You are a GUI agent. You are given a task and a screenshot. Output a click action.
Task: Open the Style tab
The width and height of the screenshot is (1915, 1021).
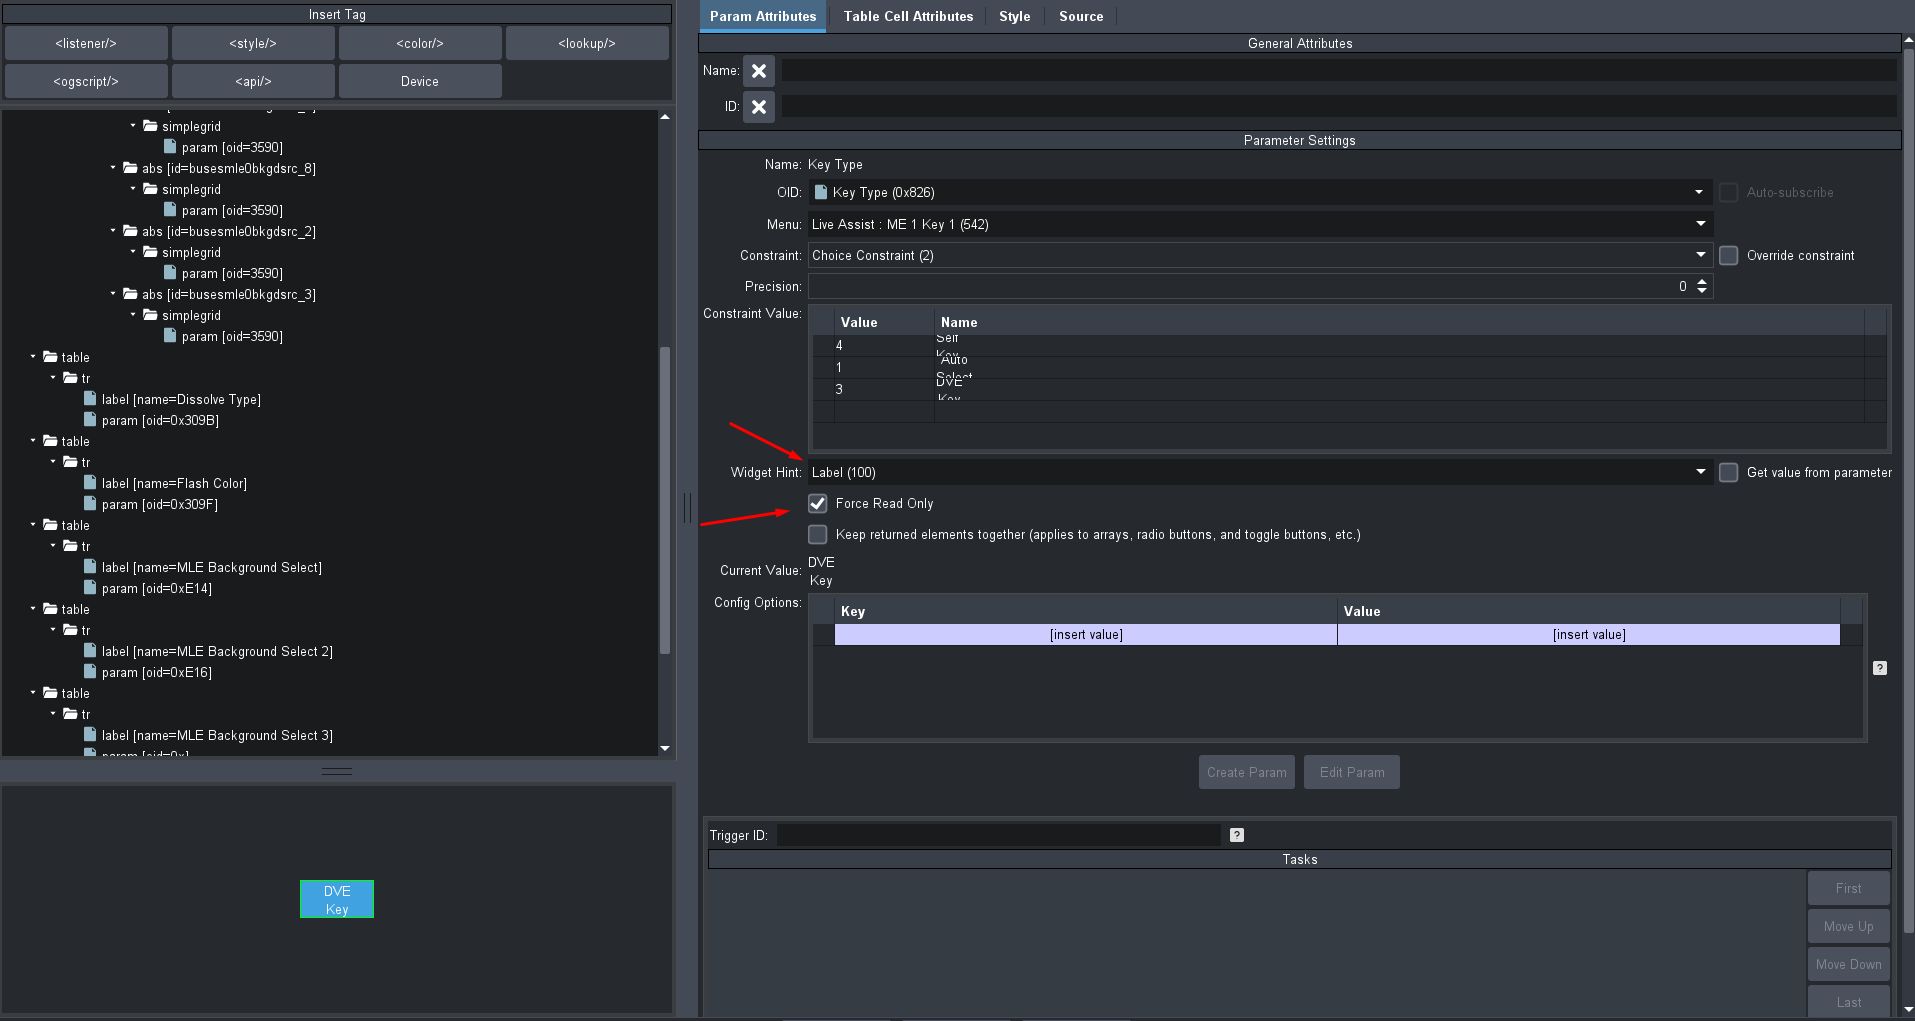click(1014, 16)
